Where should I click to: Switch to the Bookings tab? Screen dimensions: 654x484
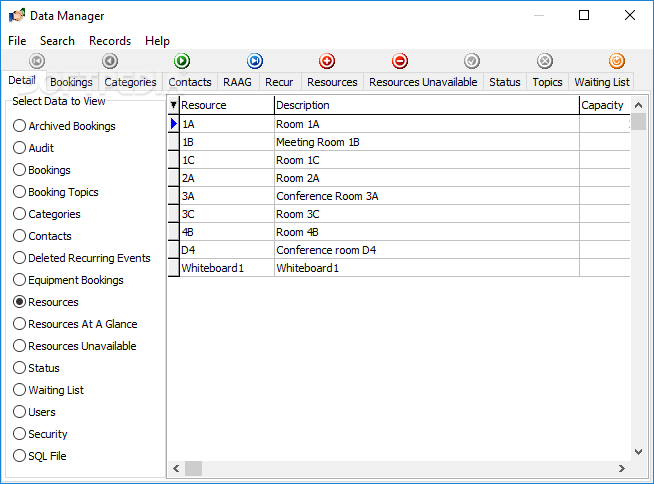pos(71,82)
